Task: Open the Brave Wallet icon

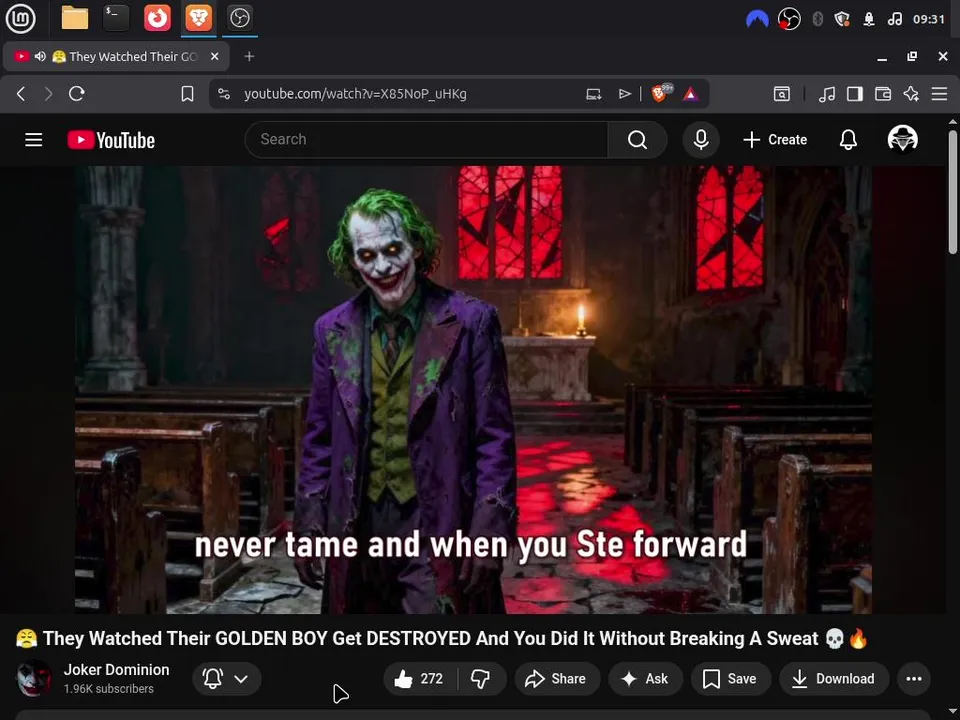Action: pyautogui.click(x=883, y=94)
